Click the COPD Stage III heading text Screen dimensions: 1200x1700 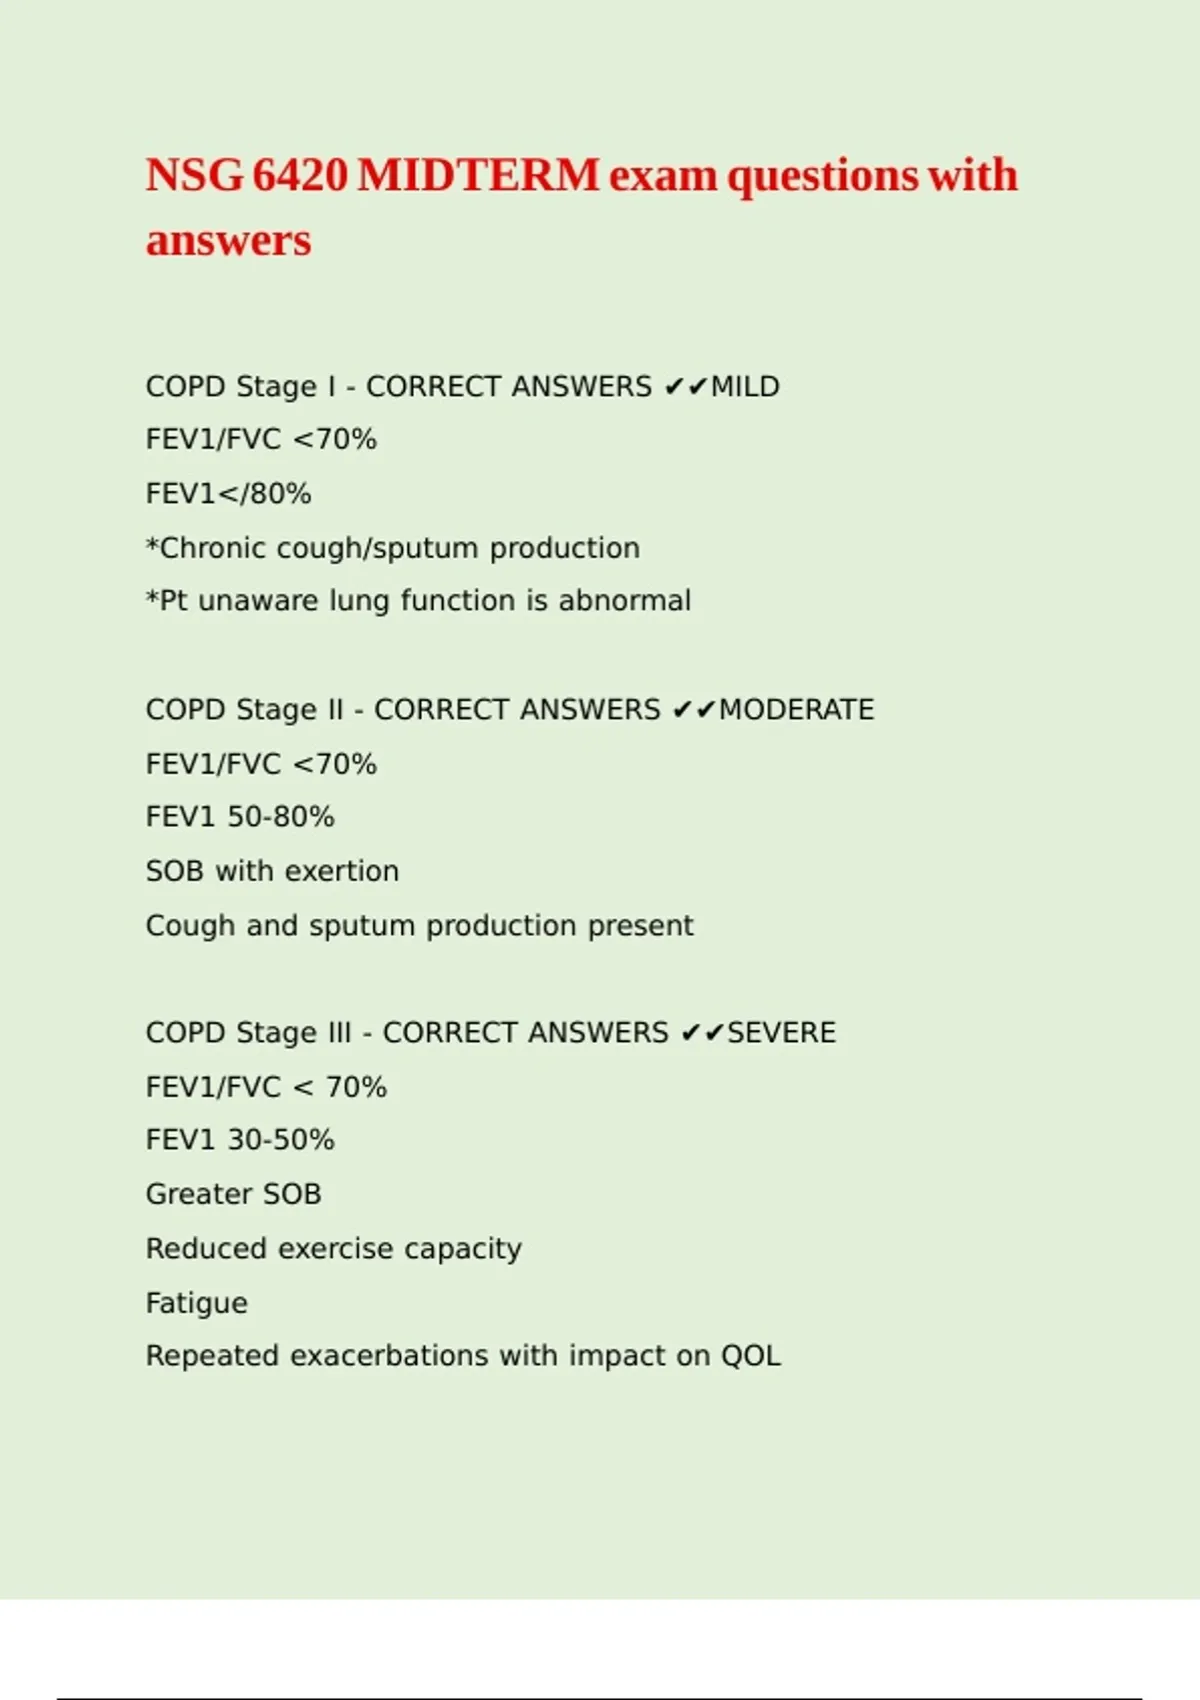[248, 1033]
